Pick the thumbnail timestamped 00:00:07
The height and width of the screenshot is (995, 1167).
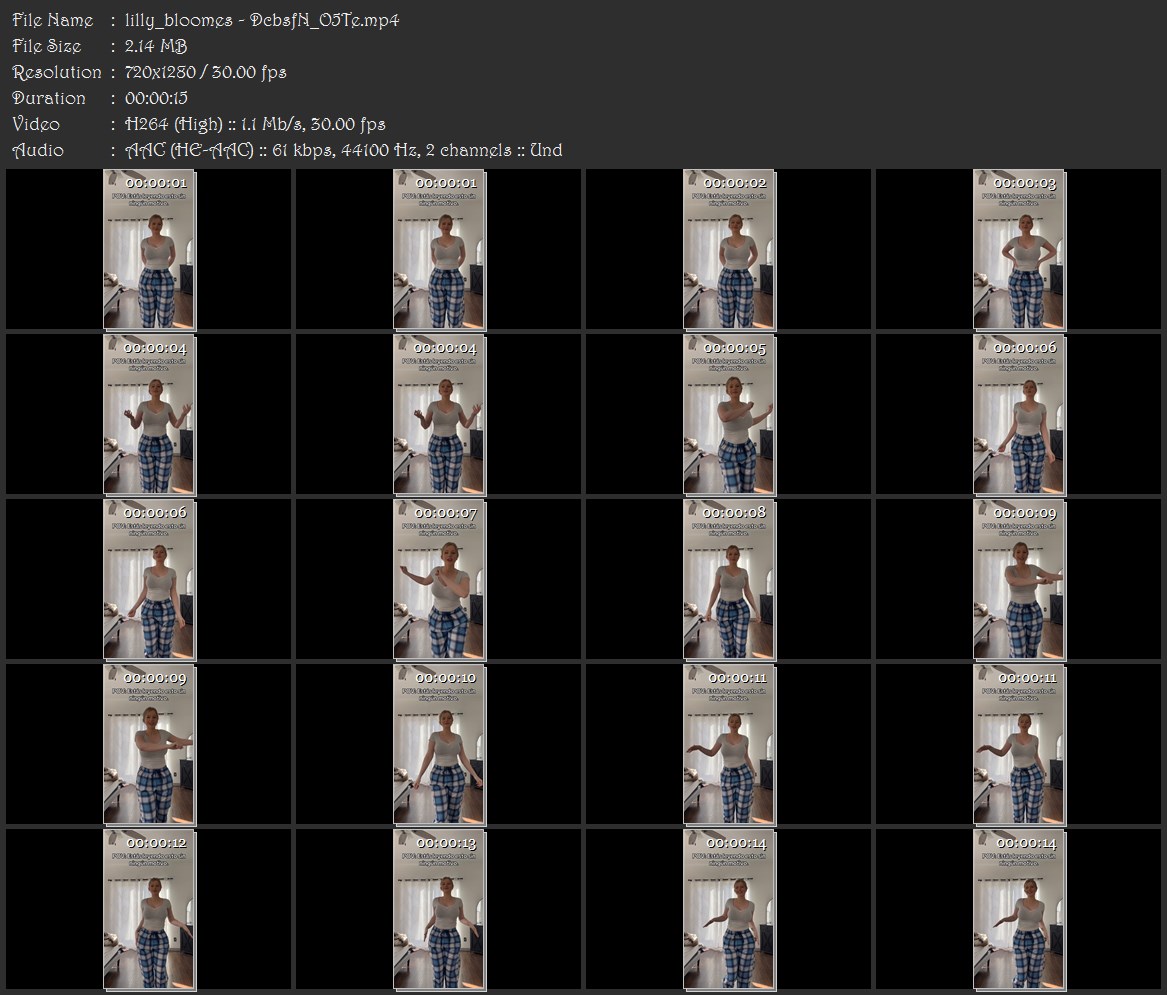point(438,580)
